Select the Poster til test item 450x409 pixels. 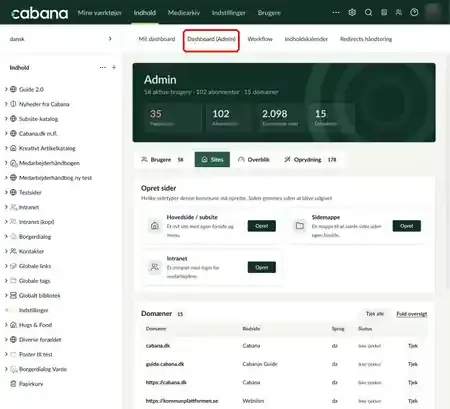pyautogui.click(x=36, y=354)
